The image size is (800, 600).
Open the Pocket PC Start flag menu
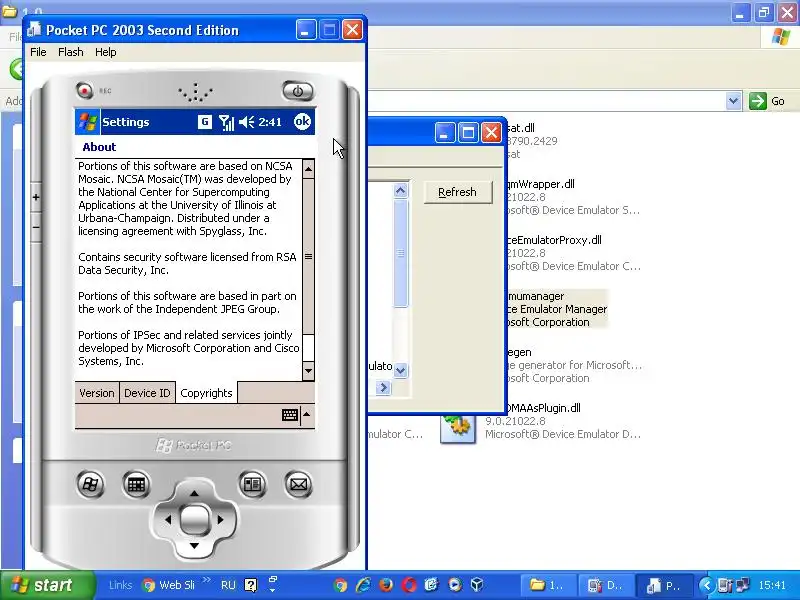88,121
